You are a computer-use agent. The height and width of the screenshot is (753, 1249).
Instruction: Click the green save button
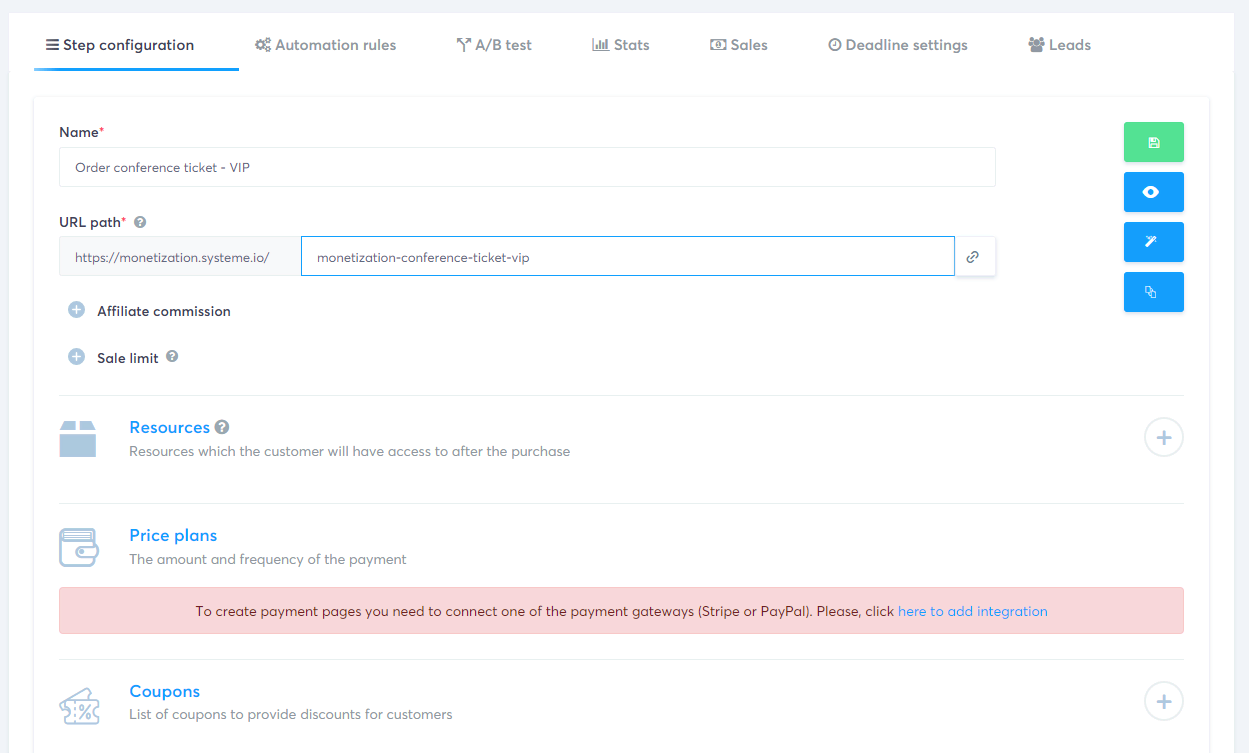(x=1153, y=142)
